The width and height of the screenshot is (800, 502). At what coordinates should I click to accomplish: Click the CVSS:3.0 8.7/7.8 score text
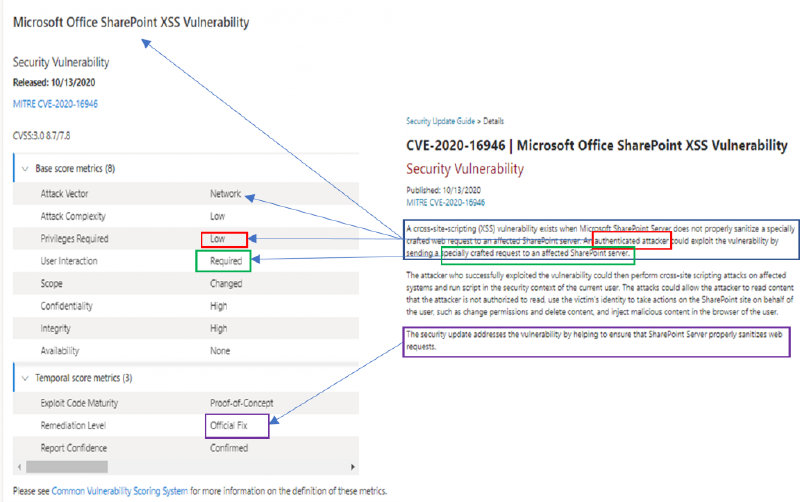[x=41, y=136]
